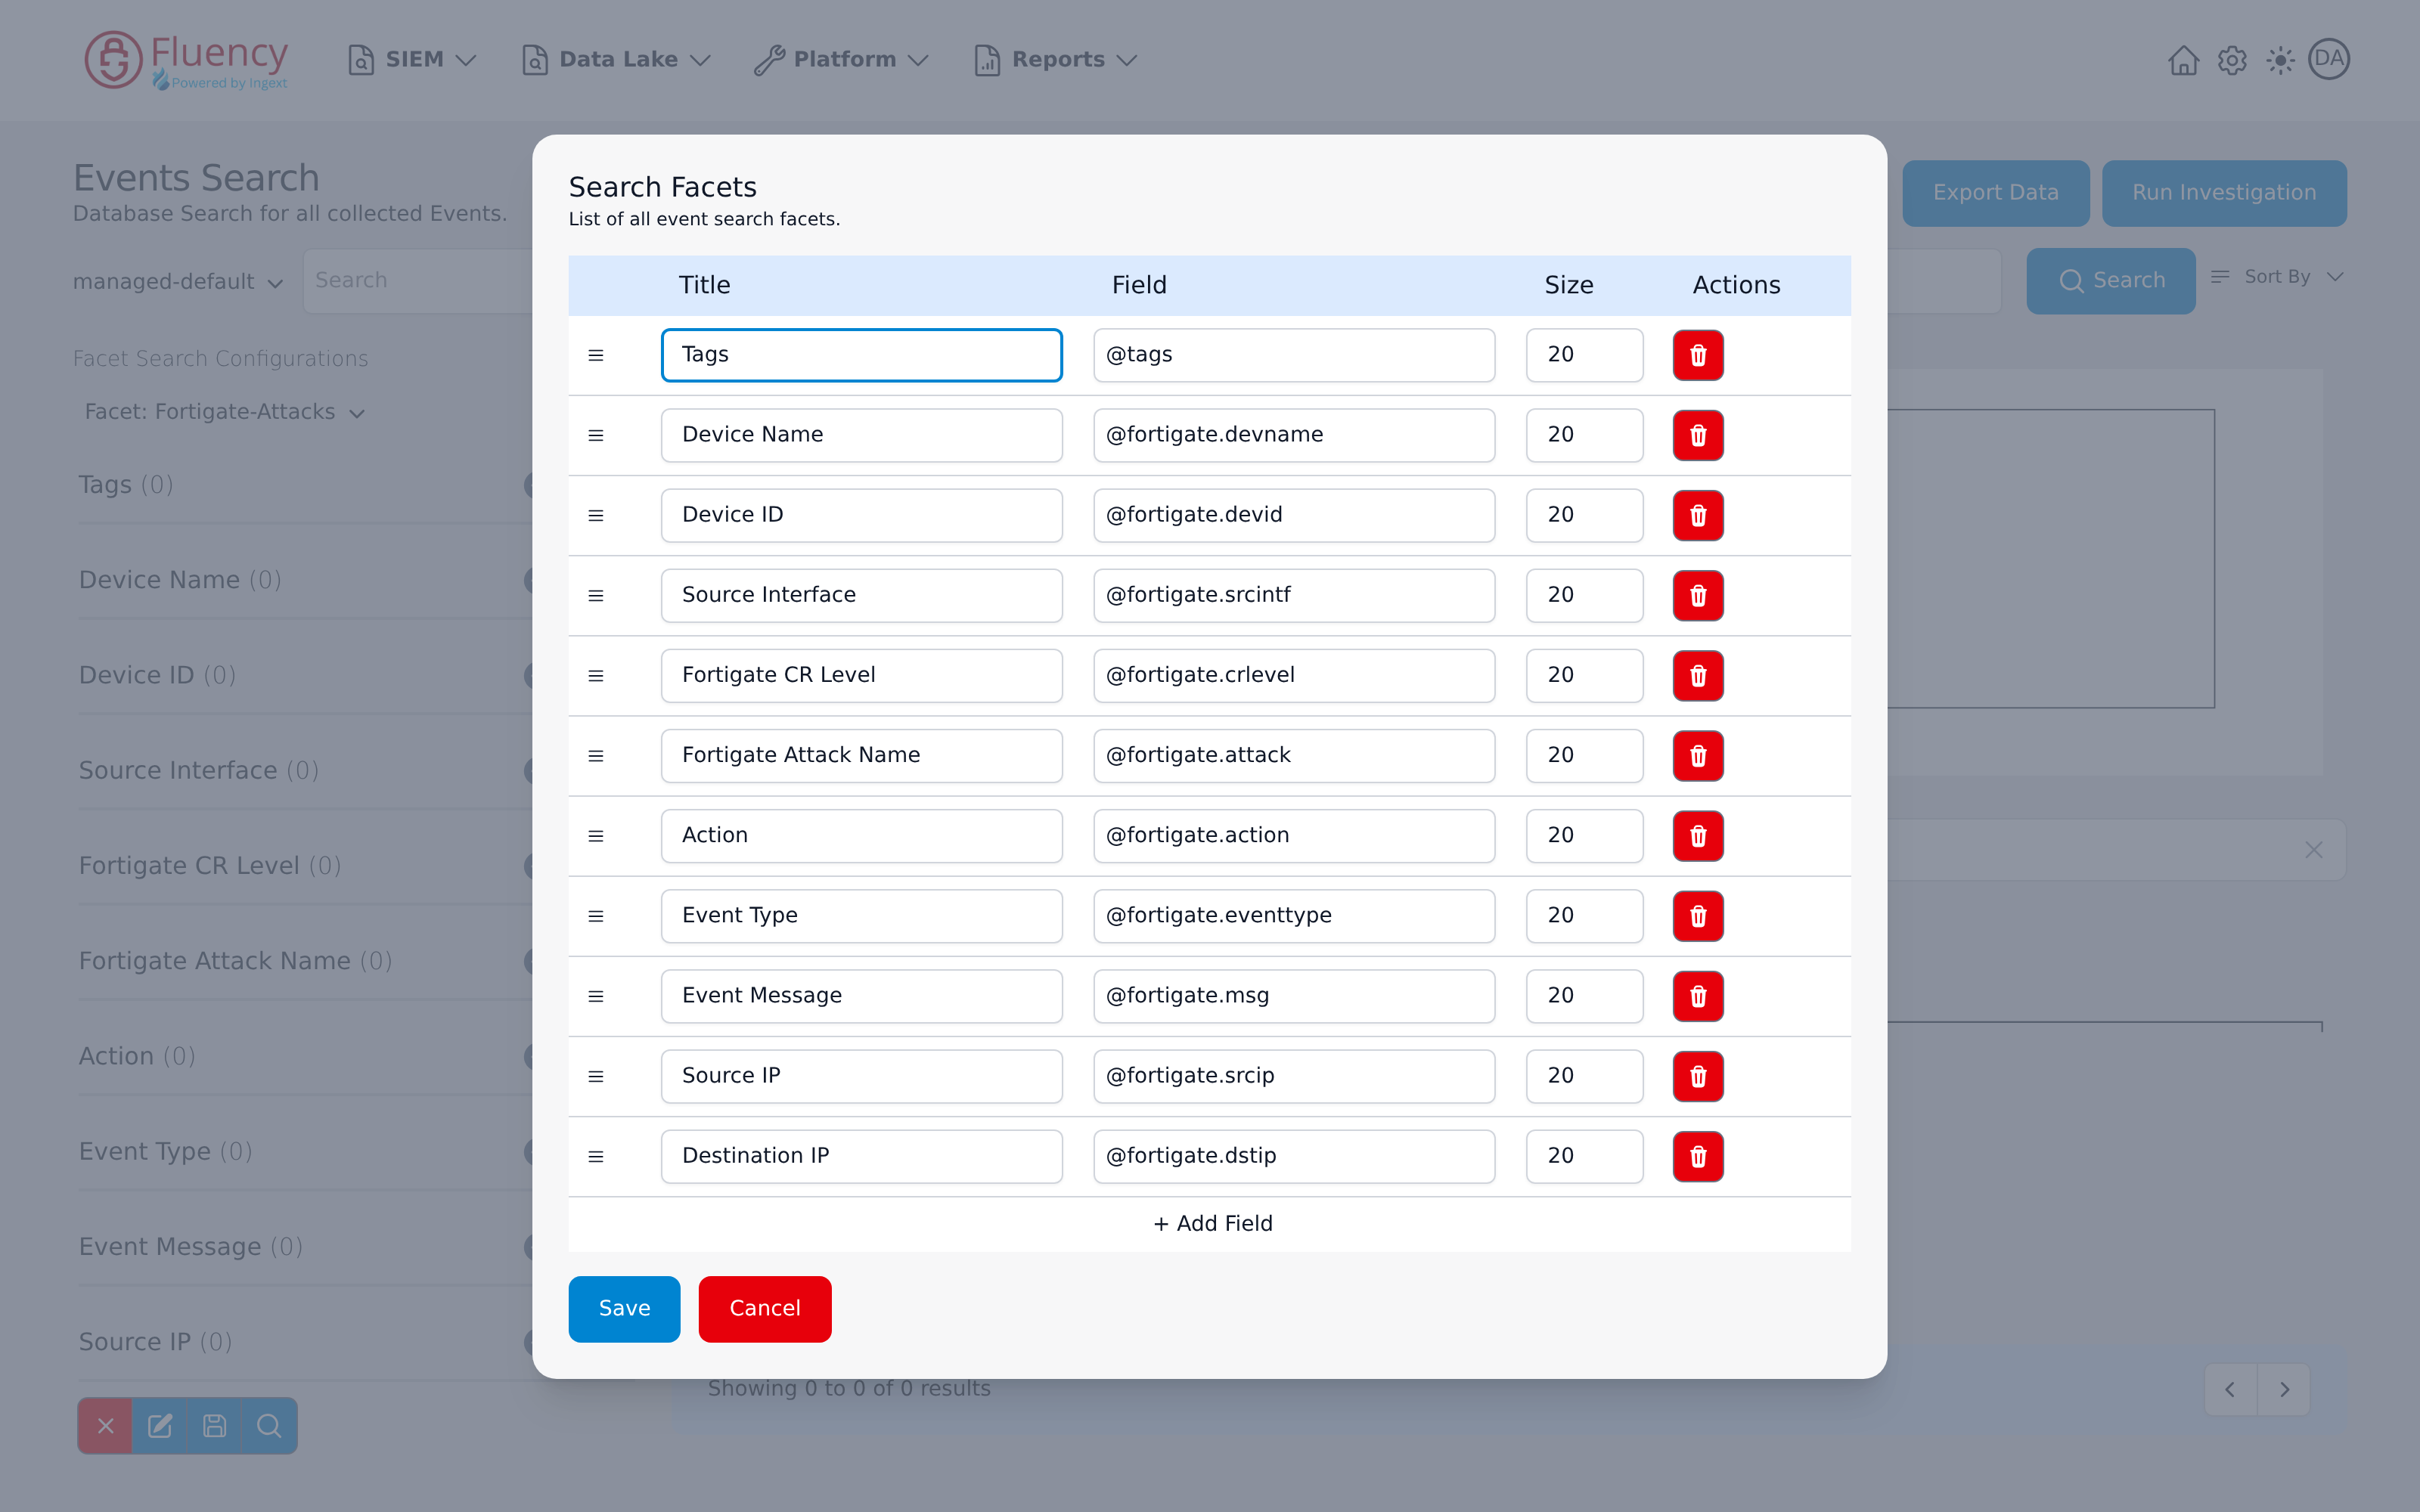Go to next results page arrow

click(2284, 1389)
